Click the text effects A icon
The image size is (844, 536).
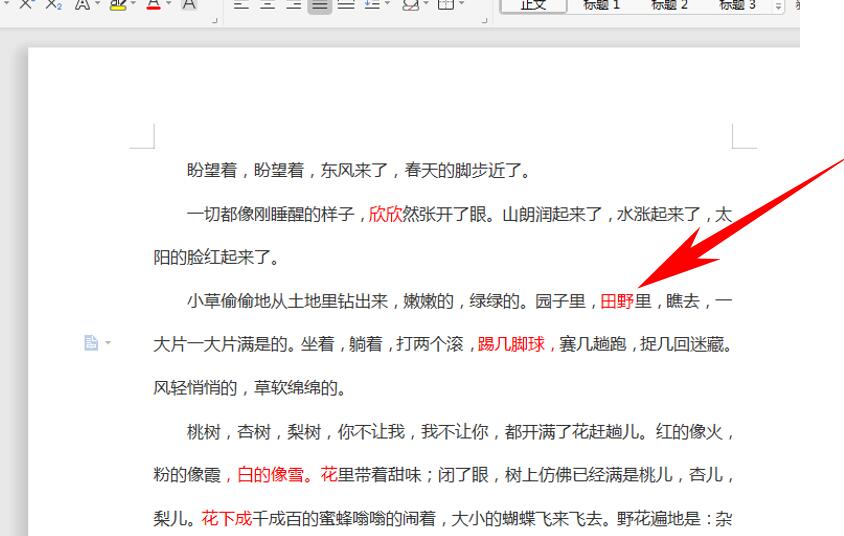tap(79, 6)
